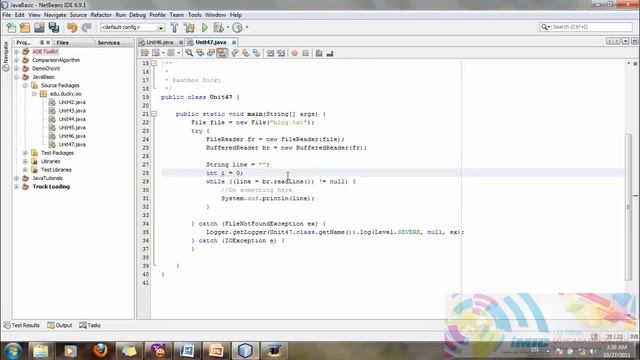This screenshot has width=640, height=360.
Task: Click the Previous Bookmark icon
Action: (235, 53)
